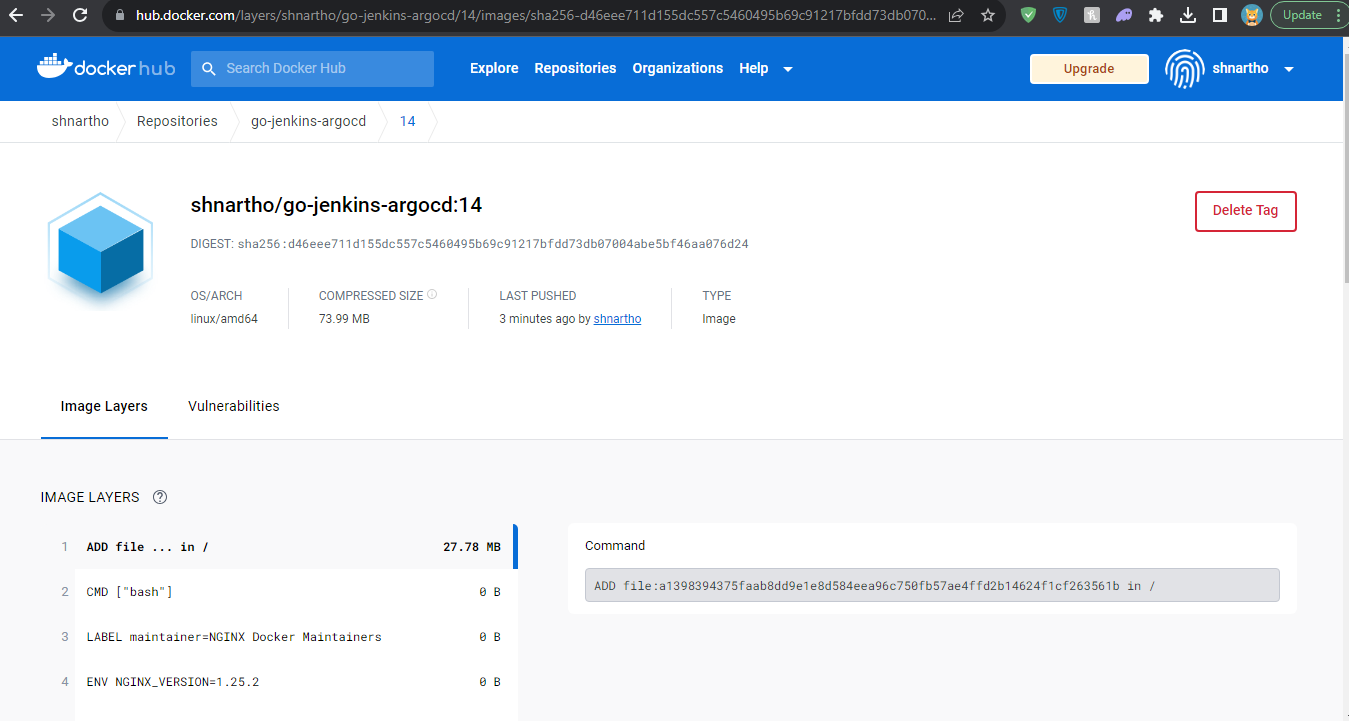Click the ADD file command text box

coord(932,585)
